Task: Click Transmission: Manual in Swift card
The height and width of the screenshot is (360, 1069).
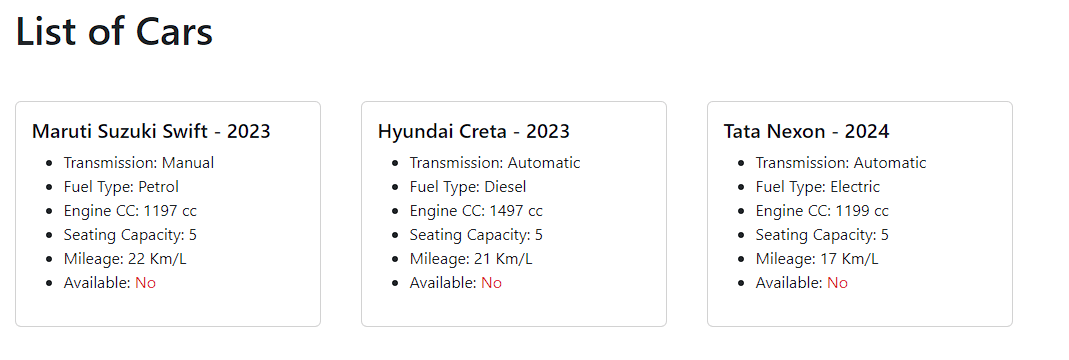Action: pyautogui.click(x=139, y=163)
